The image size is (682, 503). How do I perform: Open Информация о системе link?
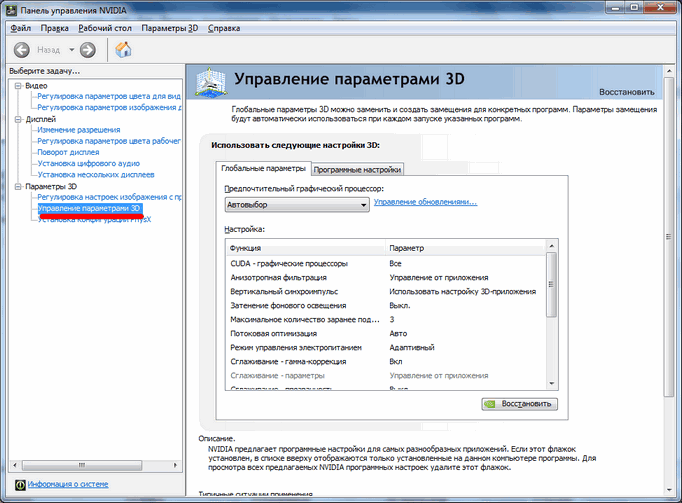tap(68, 484)
